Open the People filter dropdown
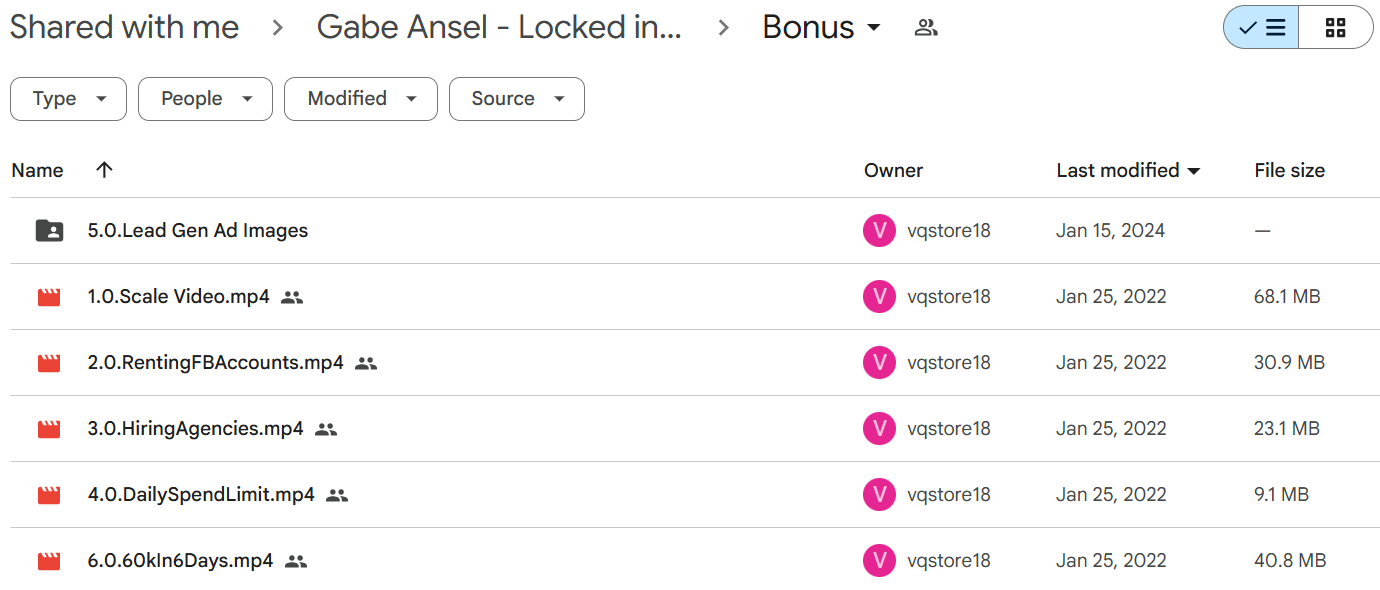The image size is (1380, 590). pos(205,99)
